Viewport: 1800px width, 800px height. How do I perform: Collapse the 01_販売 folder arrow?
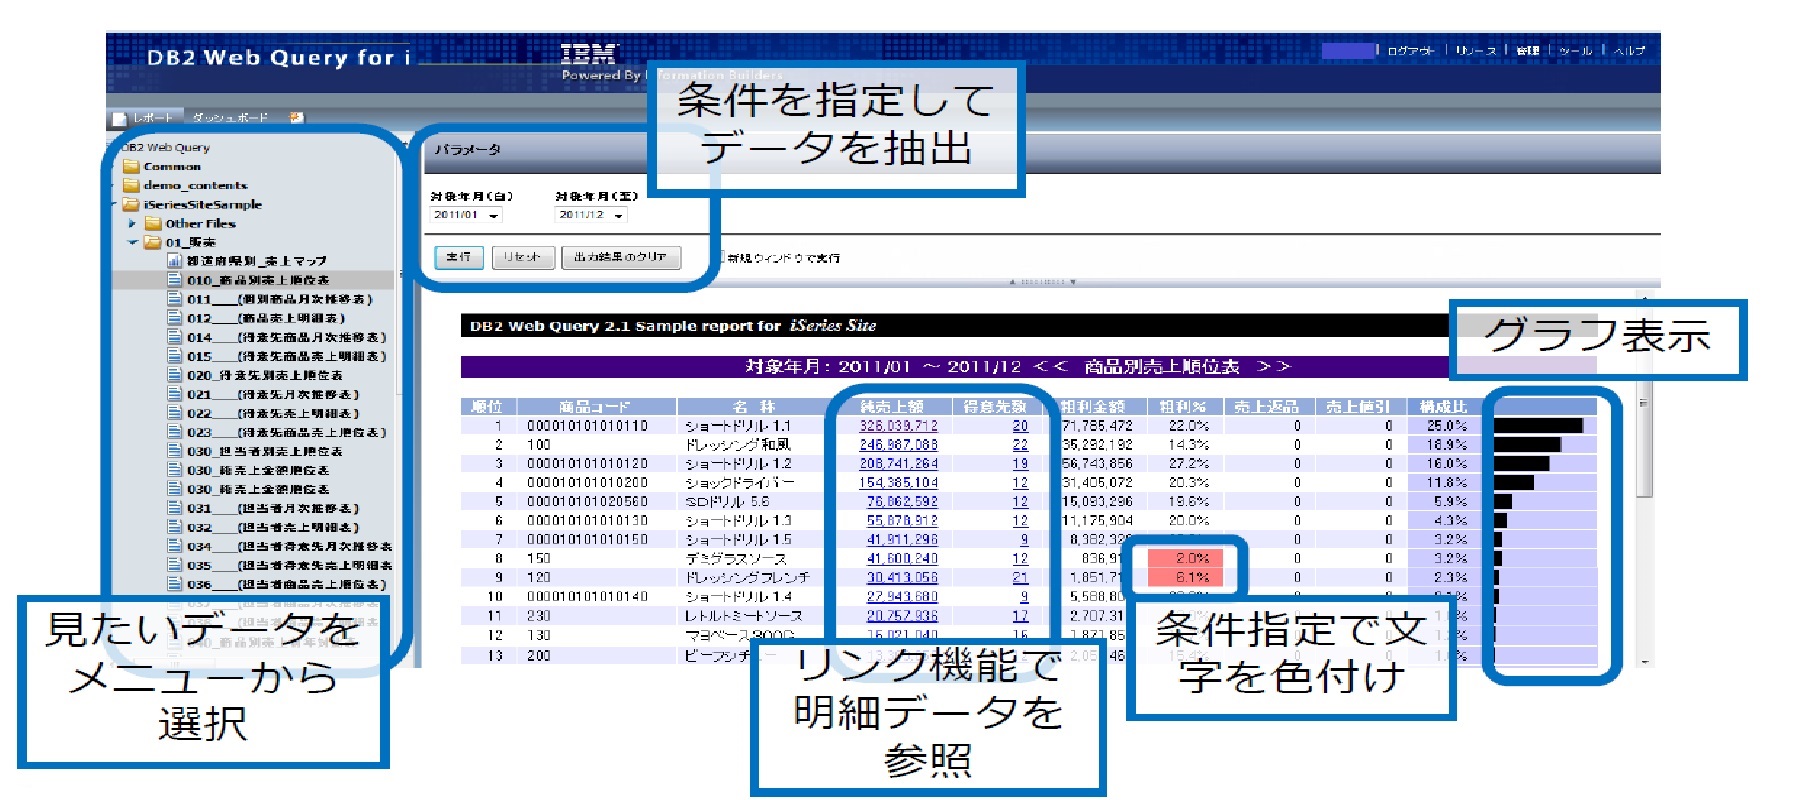(132, 243)
